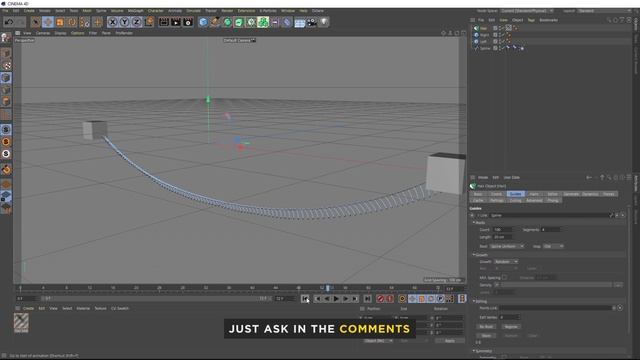Select the Spline Pen tool icon
This screenshot has width=640, height=360.
point(215,22)
